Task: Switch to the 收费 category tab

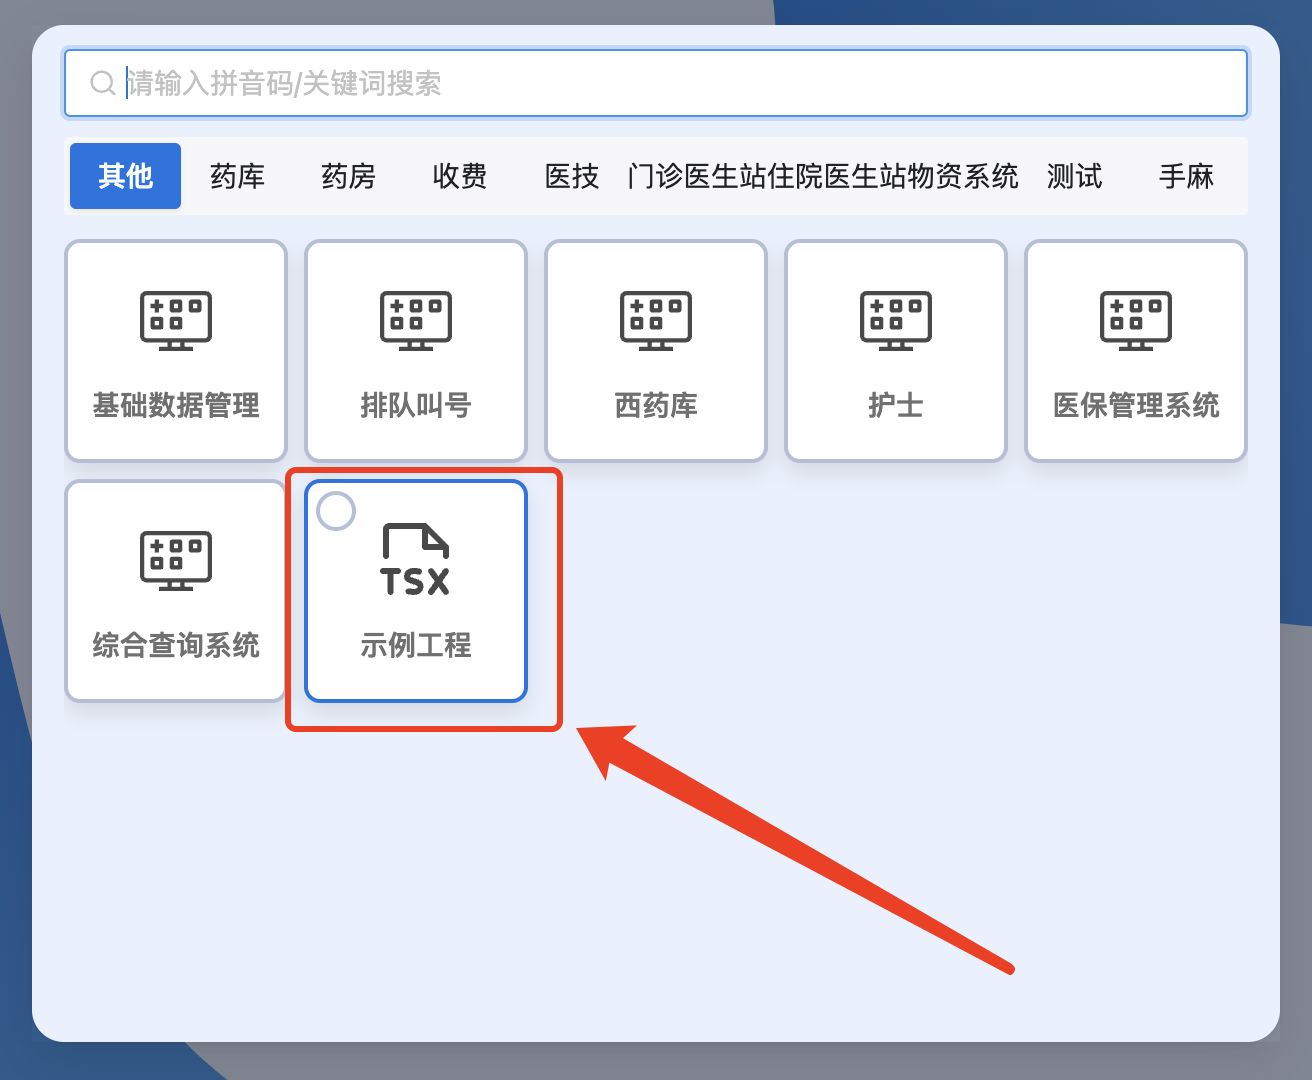Action: [459, 176]
